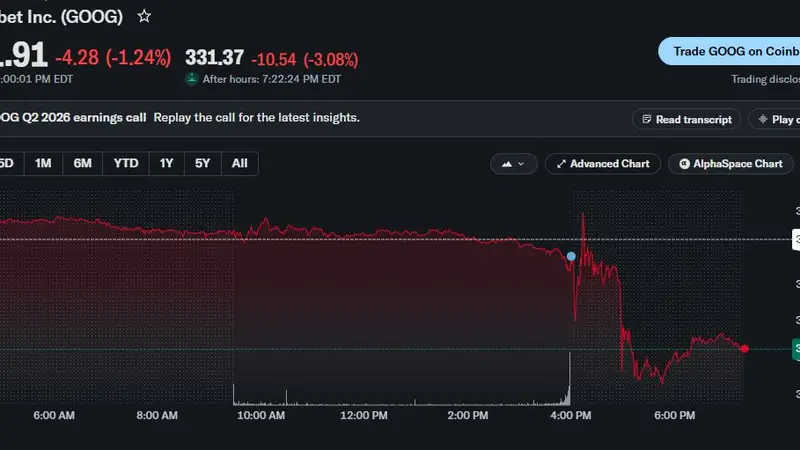Select the 1Y time range
Viewport: 800px width, 450px height.
[x=166, y=163]
